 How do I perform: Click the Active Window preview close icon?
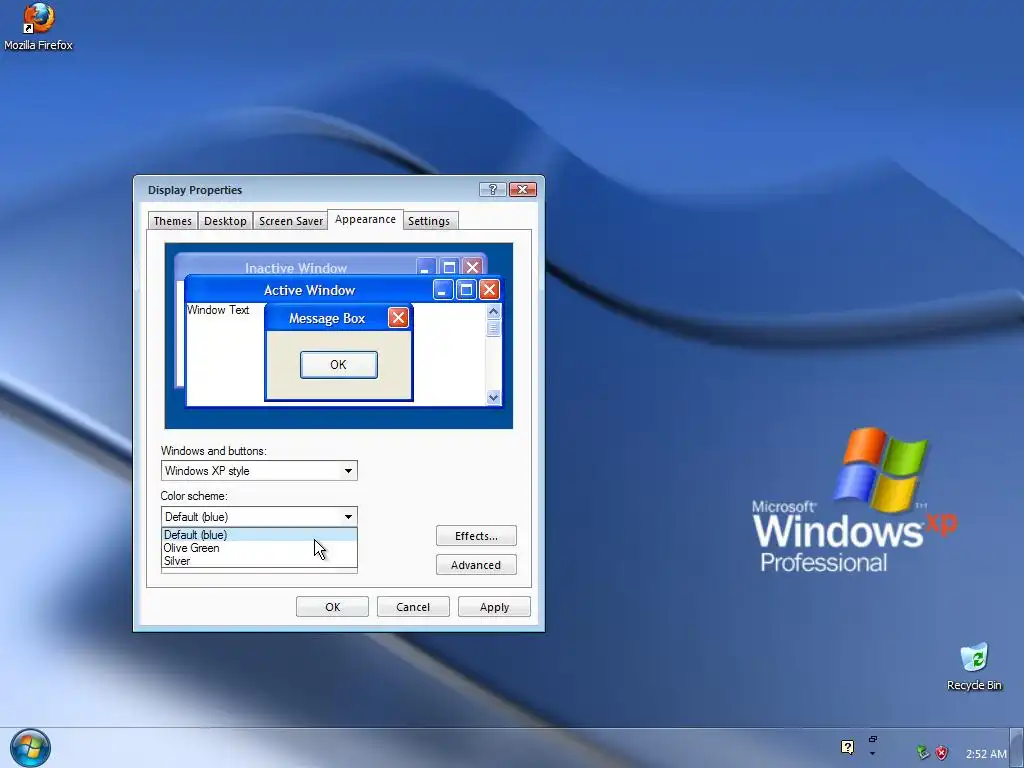(489, 289)
